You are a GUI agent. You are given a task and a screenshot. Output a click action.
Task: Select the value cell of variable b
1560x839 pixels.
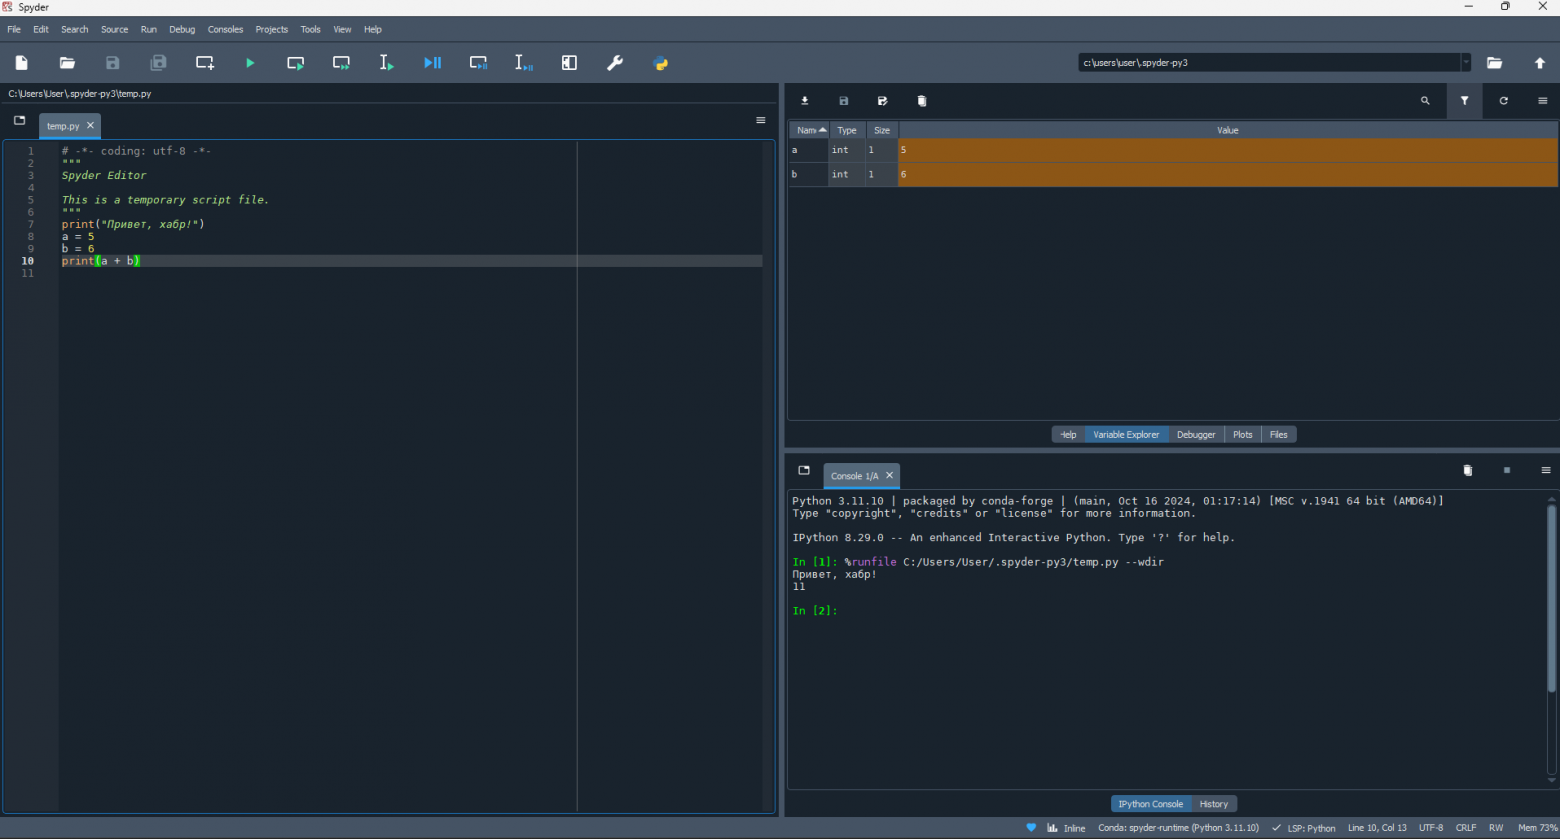pyautogui.click(x=1228, y=175)
